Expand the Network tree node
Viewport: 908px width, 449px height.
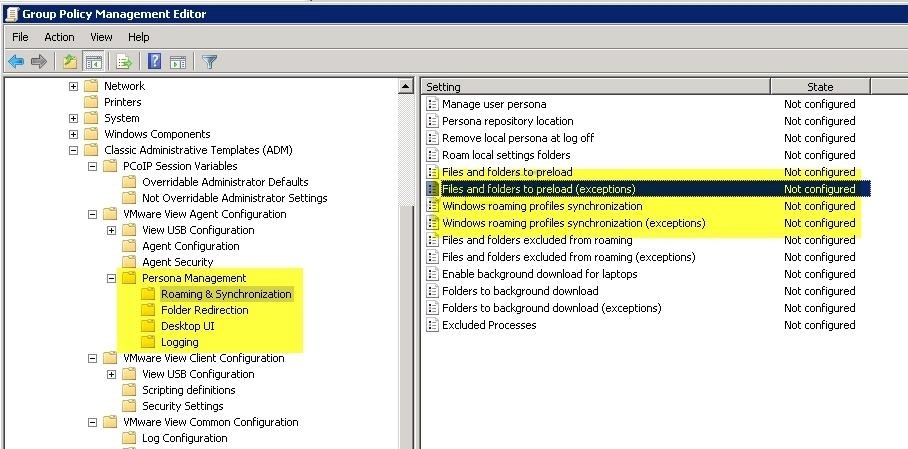point(74,86)
